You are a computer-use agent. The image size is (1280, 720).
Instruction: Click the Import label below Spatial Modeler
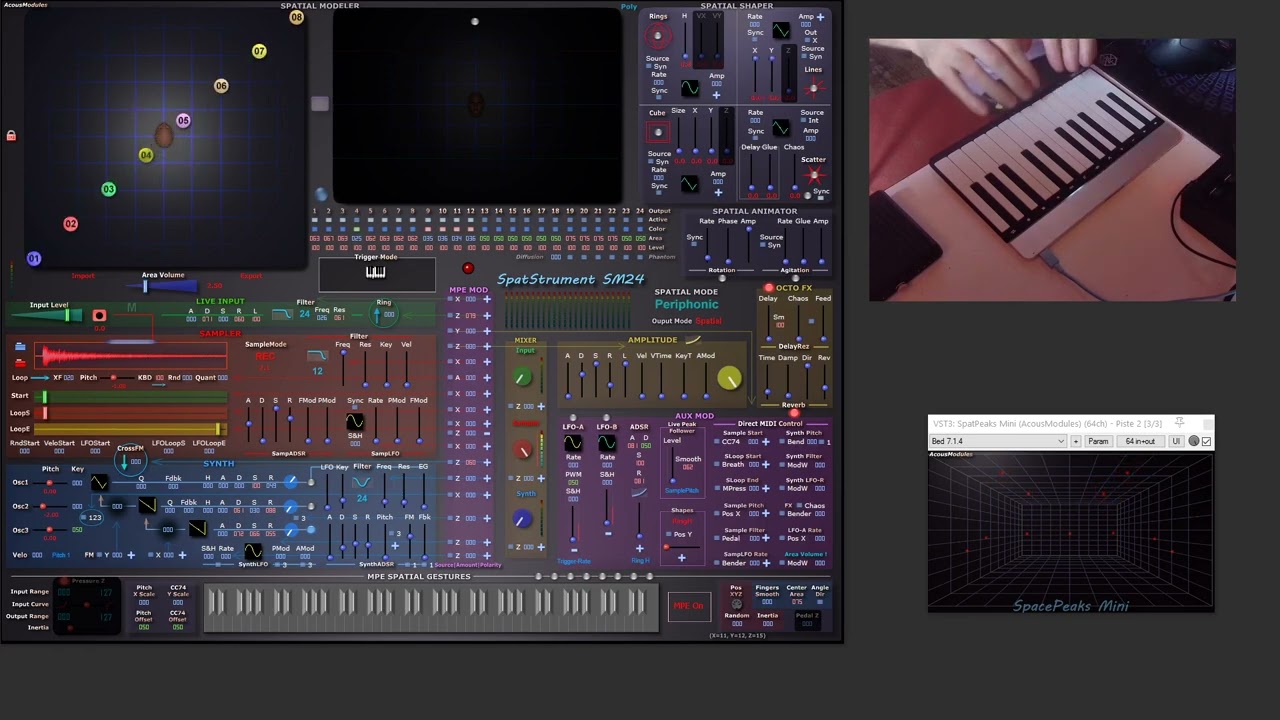click(83, 276)
